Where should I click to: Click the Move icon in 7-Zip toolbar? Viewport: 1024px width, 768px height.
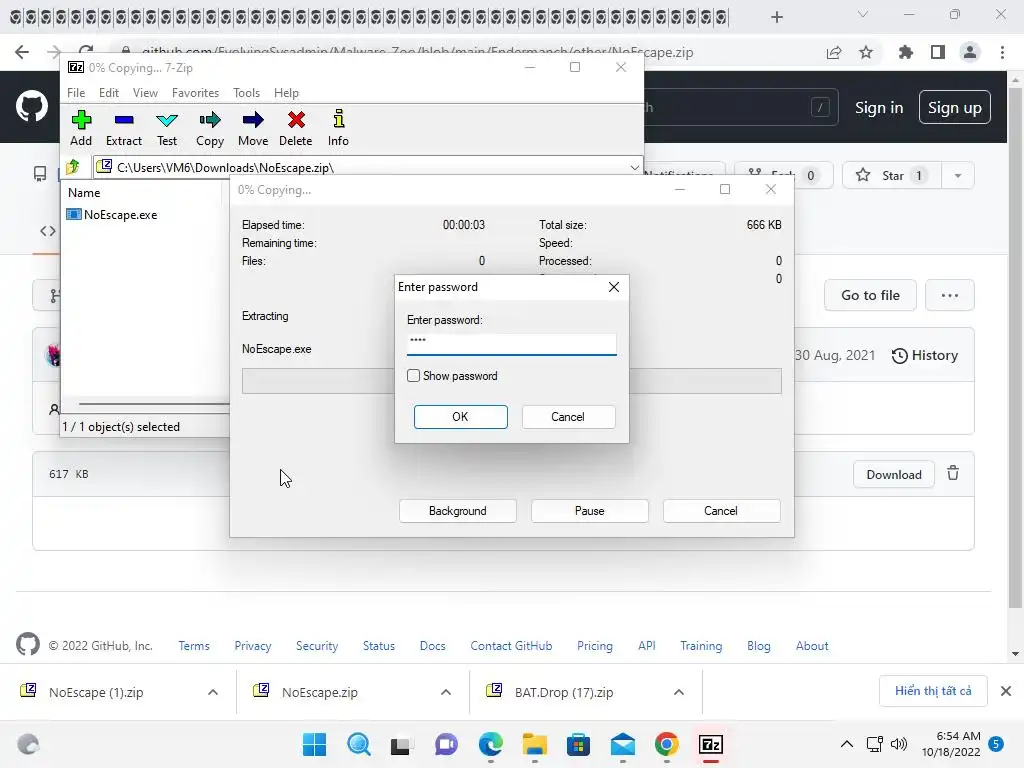(x=253, y=128)
